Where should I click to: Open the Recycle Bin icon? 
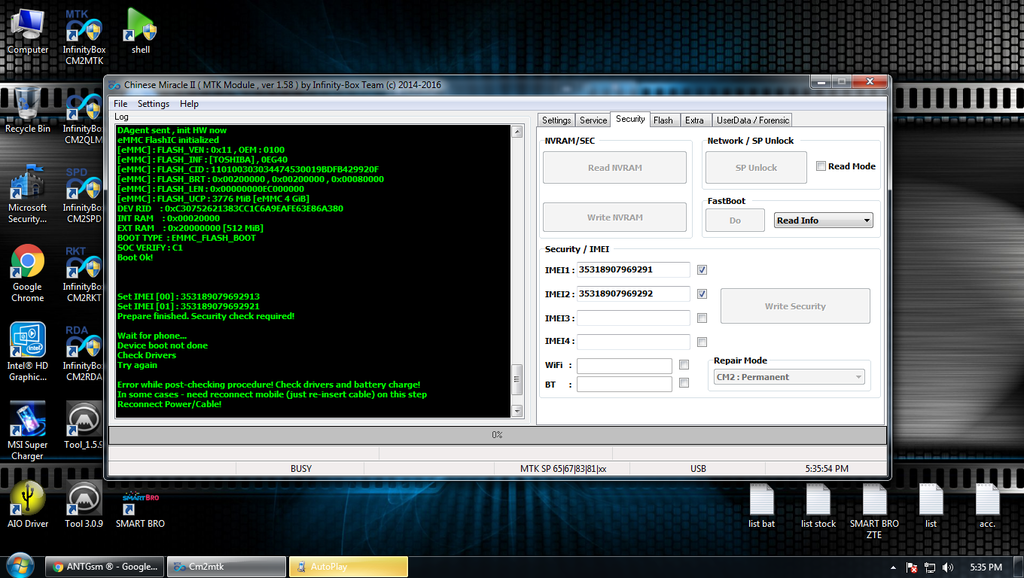27,111
